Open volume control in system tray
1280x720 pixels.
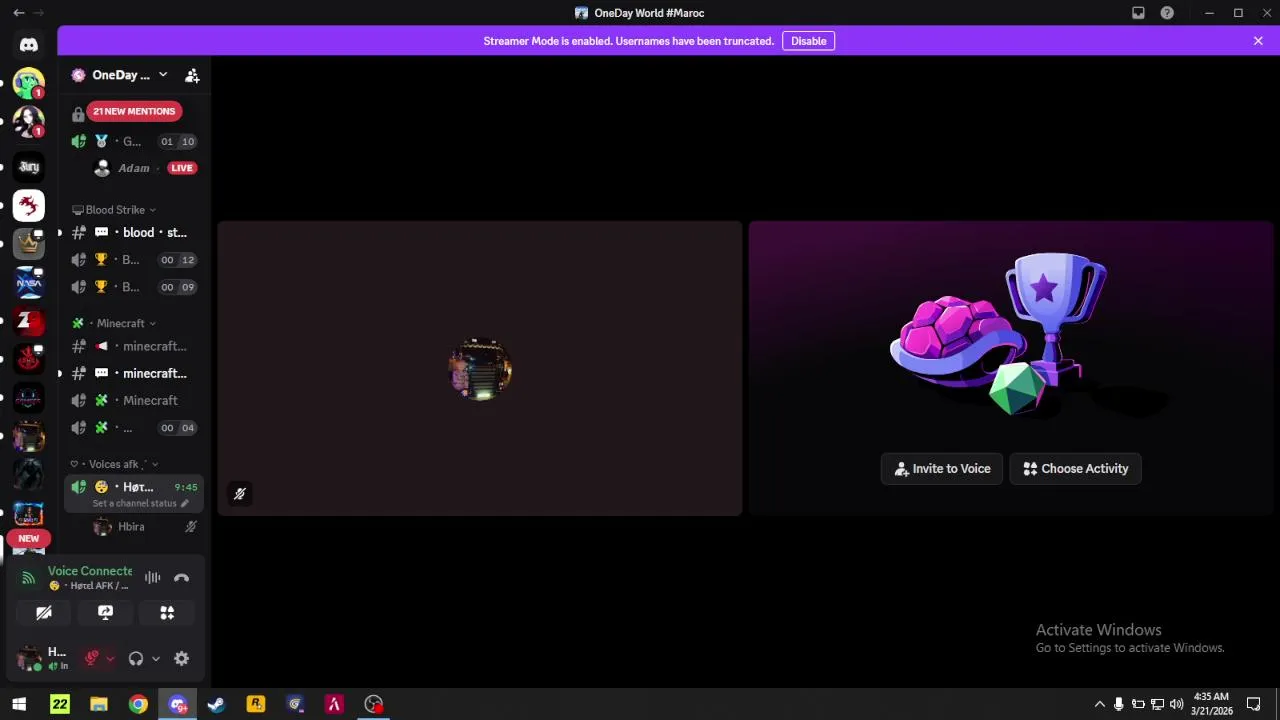click(1176, 704)
